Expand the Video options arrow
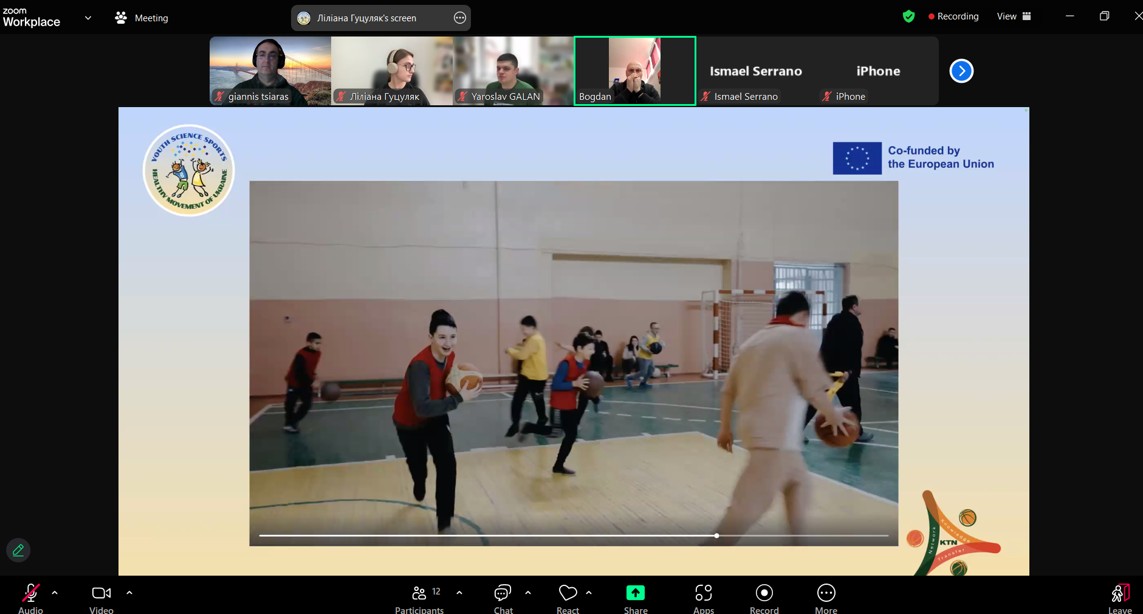Viewport: 1143px width, 614px height. pos(129,593)
